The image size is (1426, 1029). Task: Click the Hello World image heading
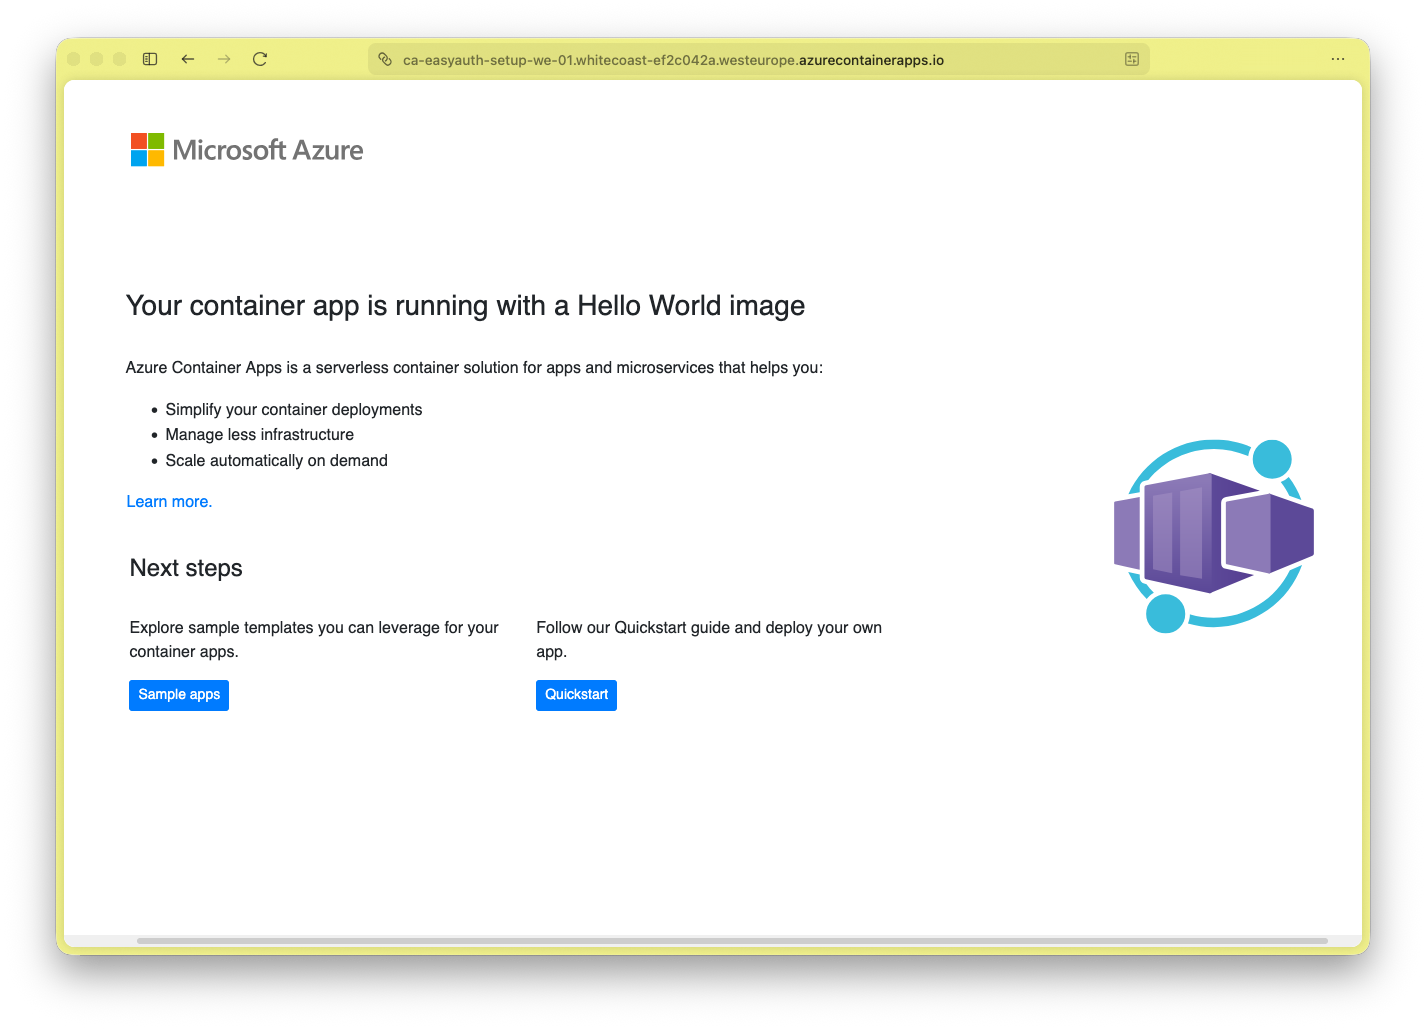465,306
